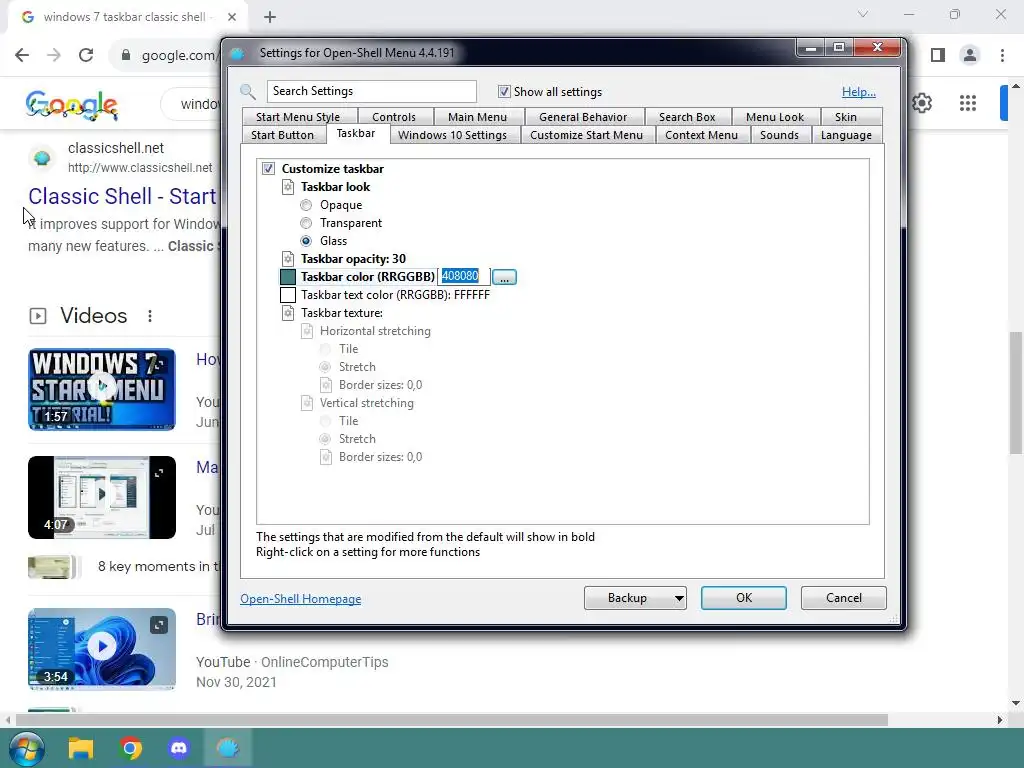The height and width of the screenshot is (768, 1024).
Task: Click the Taskbar opacity setting icon
Action: 288,259
